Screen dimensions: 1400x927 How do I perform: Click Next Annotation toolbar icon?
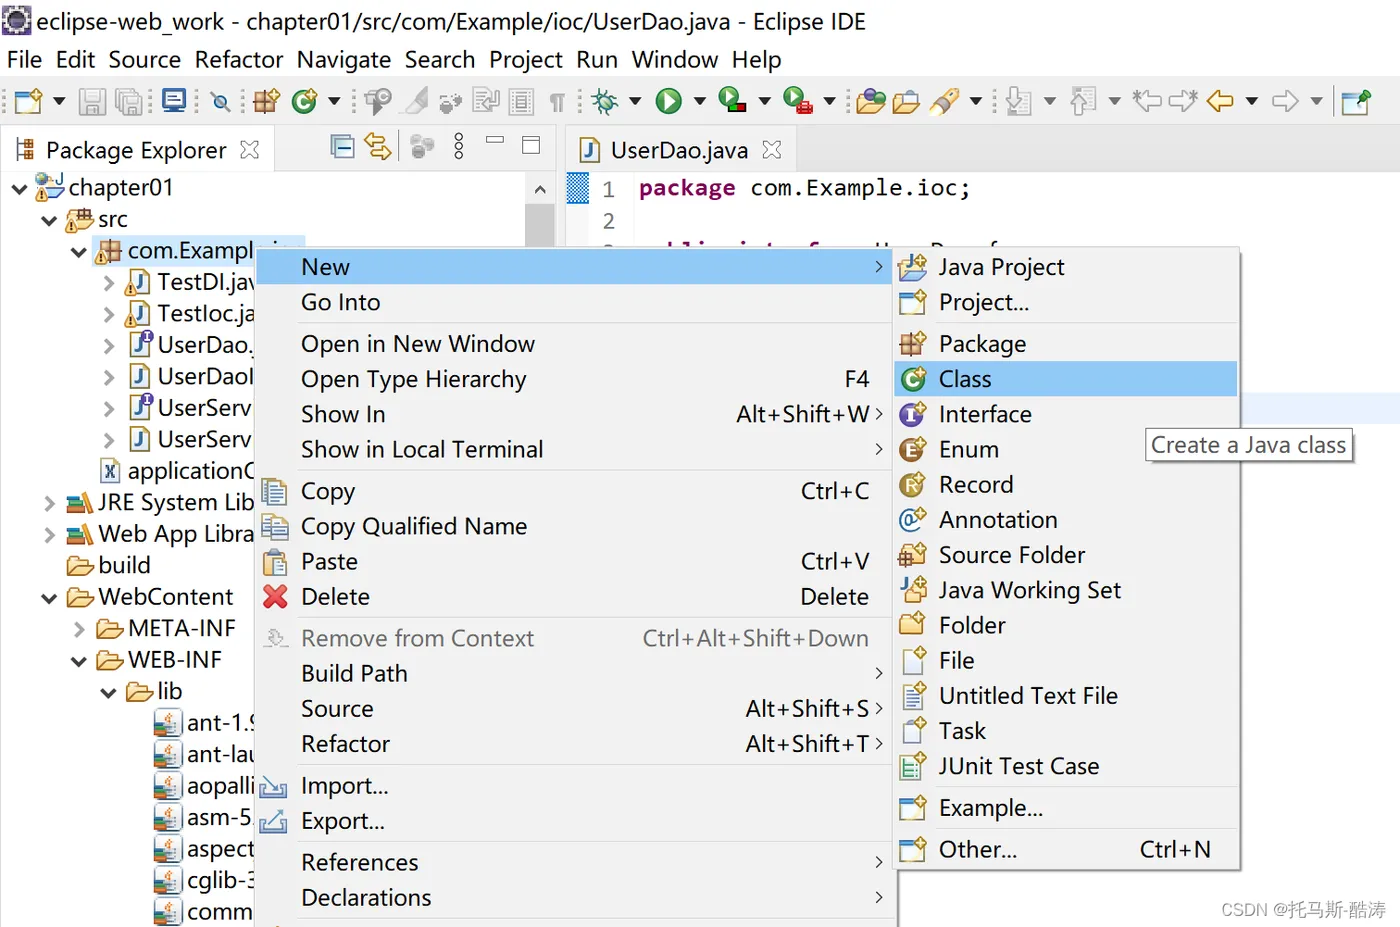click(1019, 101)
